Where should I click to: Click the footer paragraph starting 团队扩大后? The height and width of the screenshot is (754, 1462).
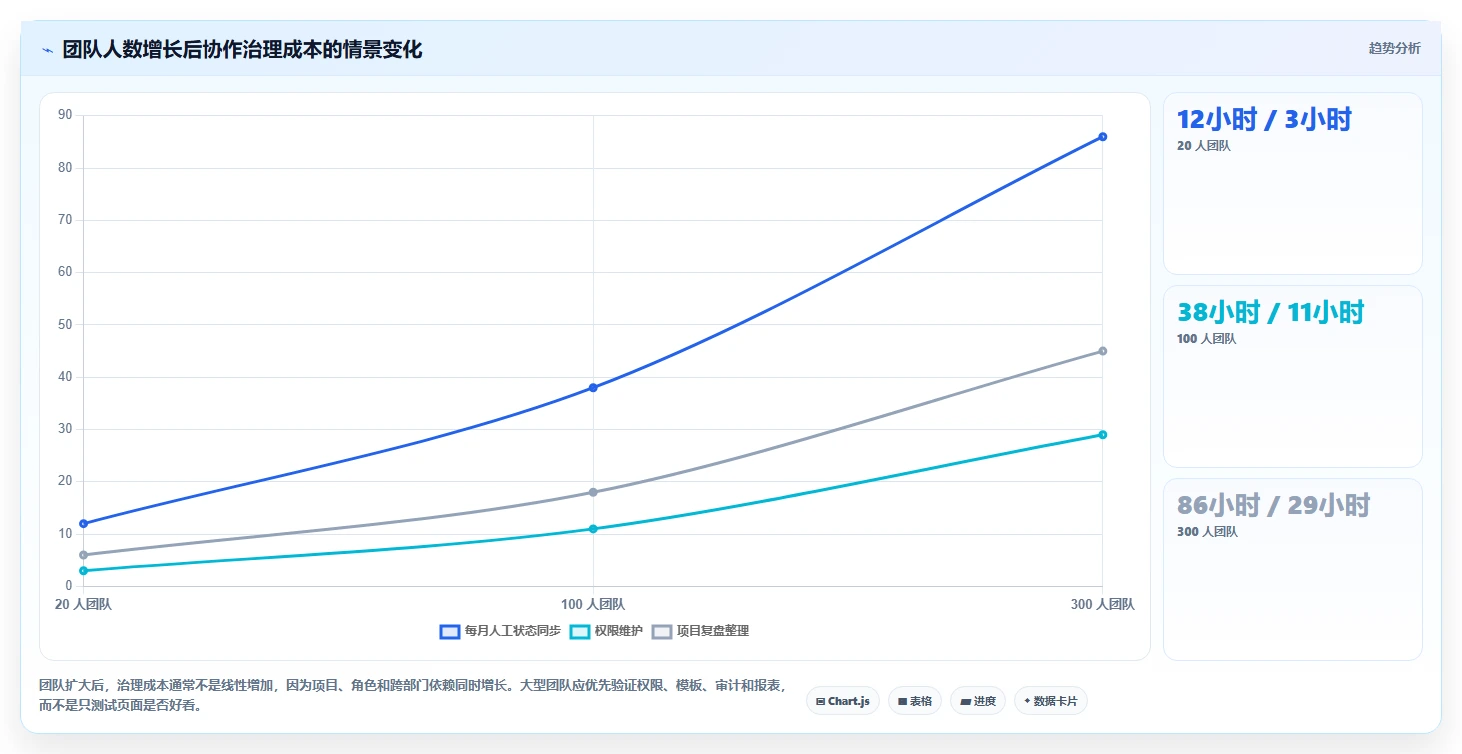(412, 695)
